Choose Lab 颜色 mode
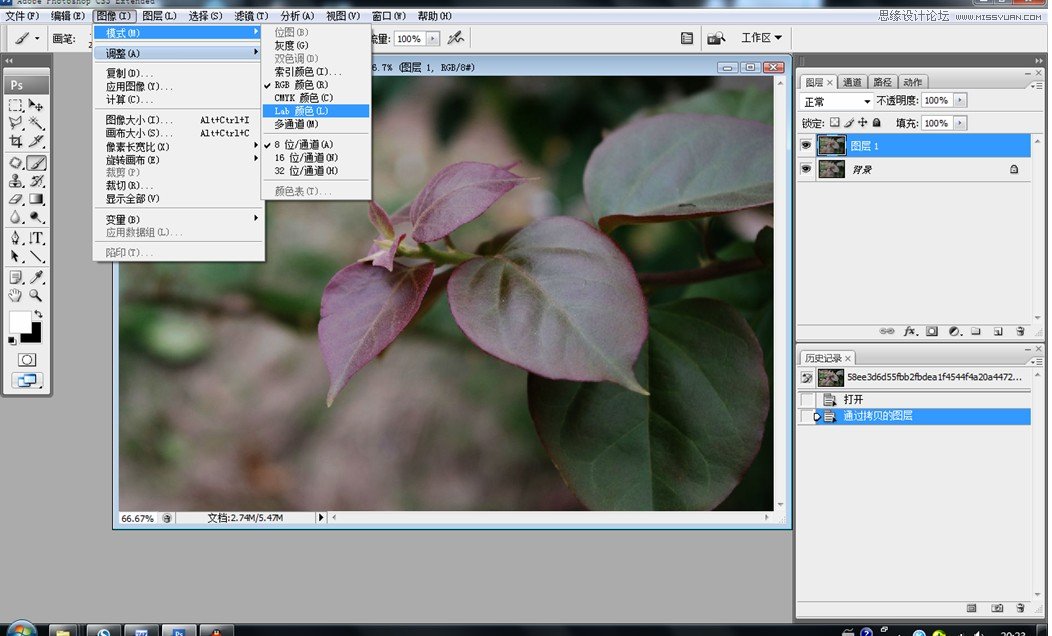 (x=316, y=111)
